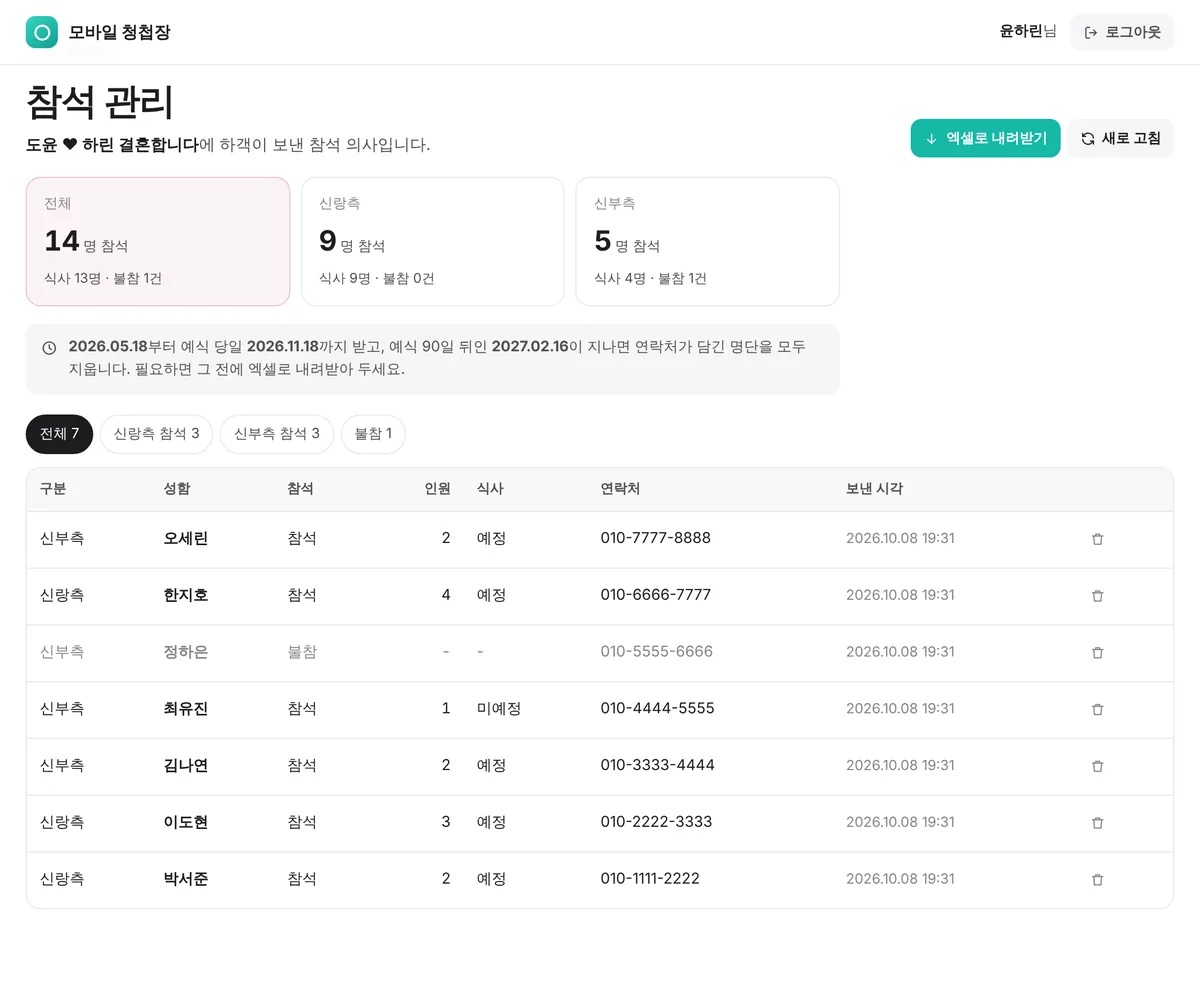Click the clock icon in the notice box
Image resolution: width=1200 pixels, height=995 pixels.
click(x=49, y=348)
